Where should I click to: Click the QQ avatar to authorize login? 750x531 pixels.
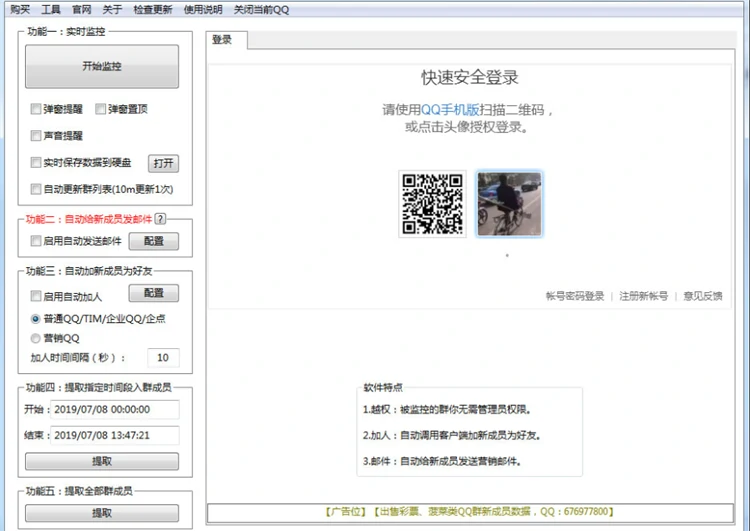click(x=509, y=204)
